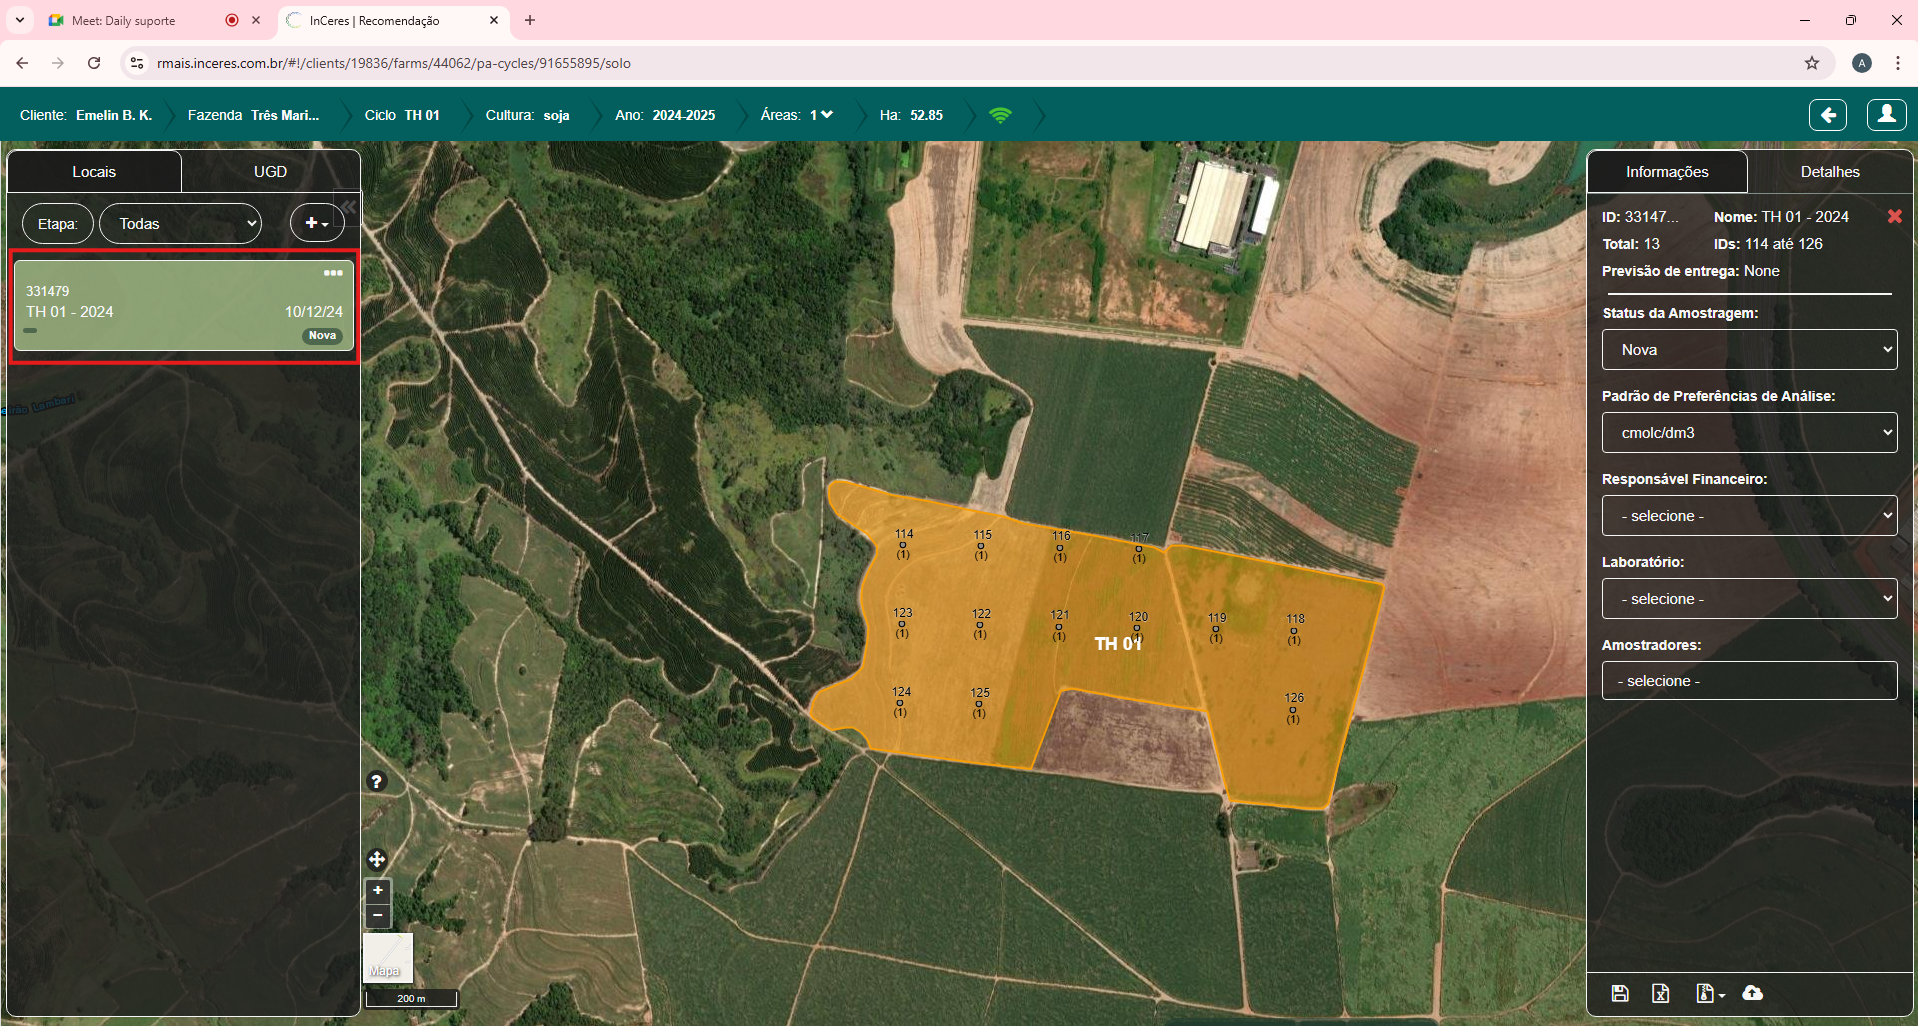Bookmark this page with the star icon
Viewport: 1918px width, 1026px height.
click(1812, 63)
